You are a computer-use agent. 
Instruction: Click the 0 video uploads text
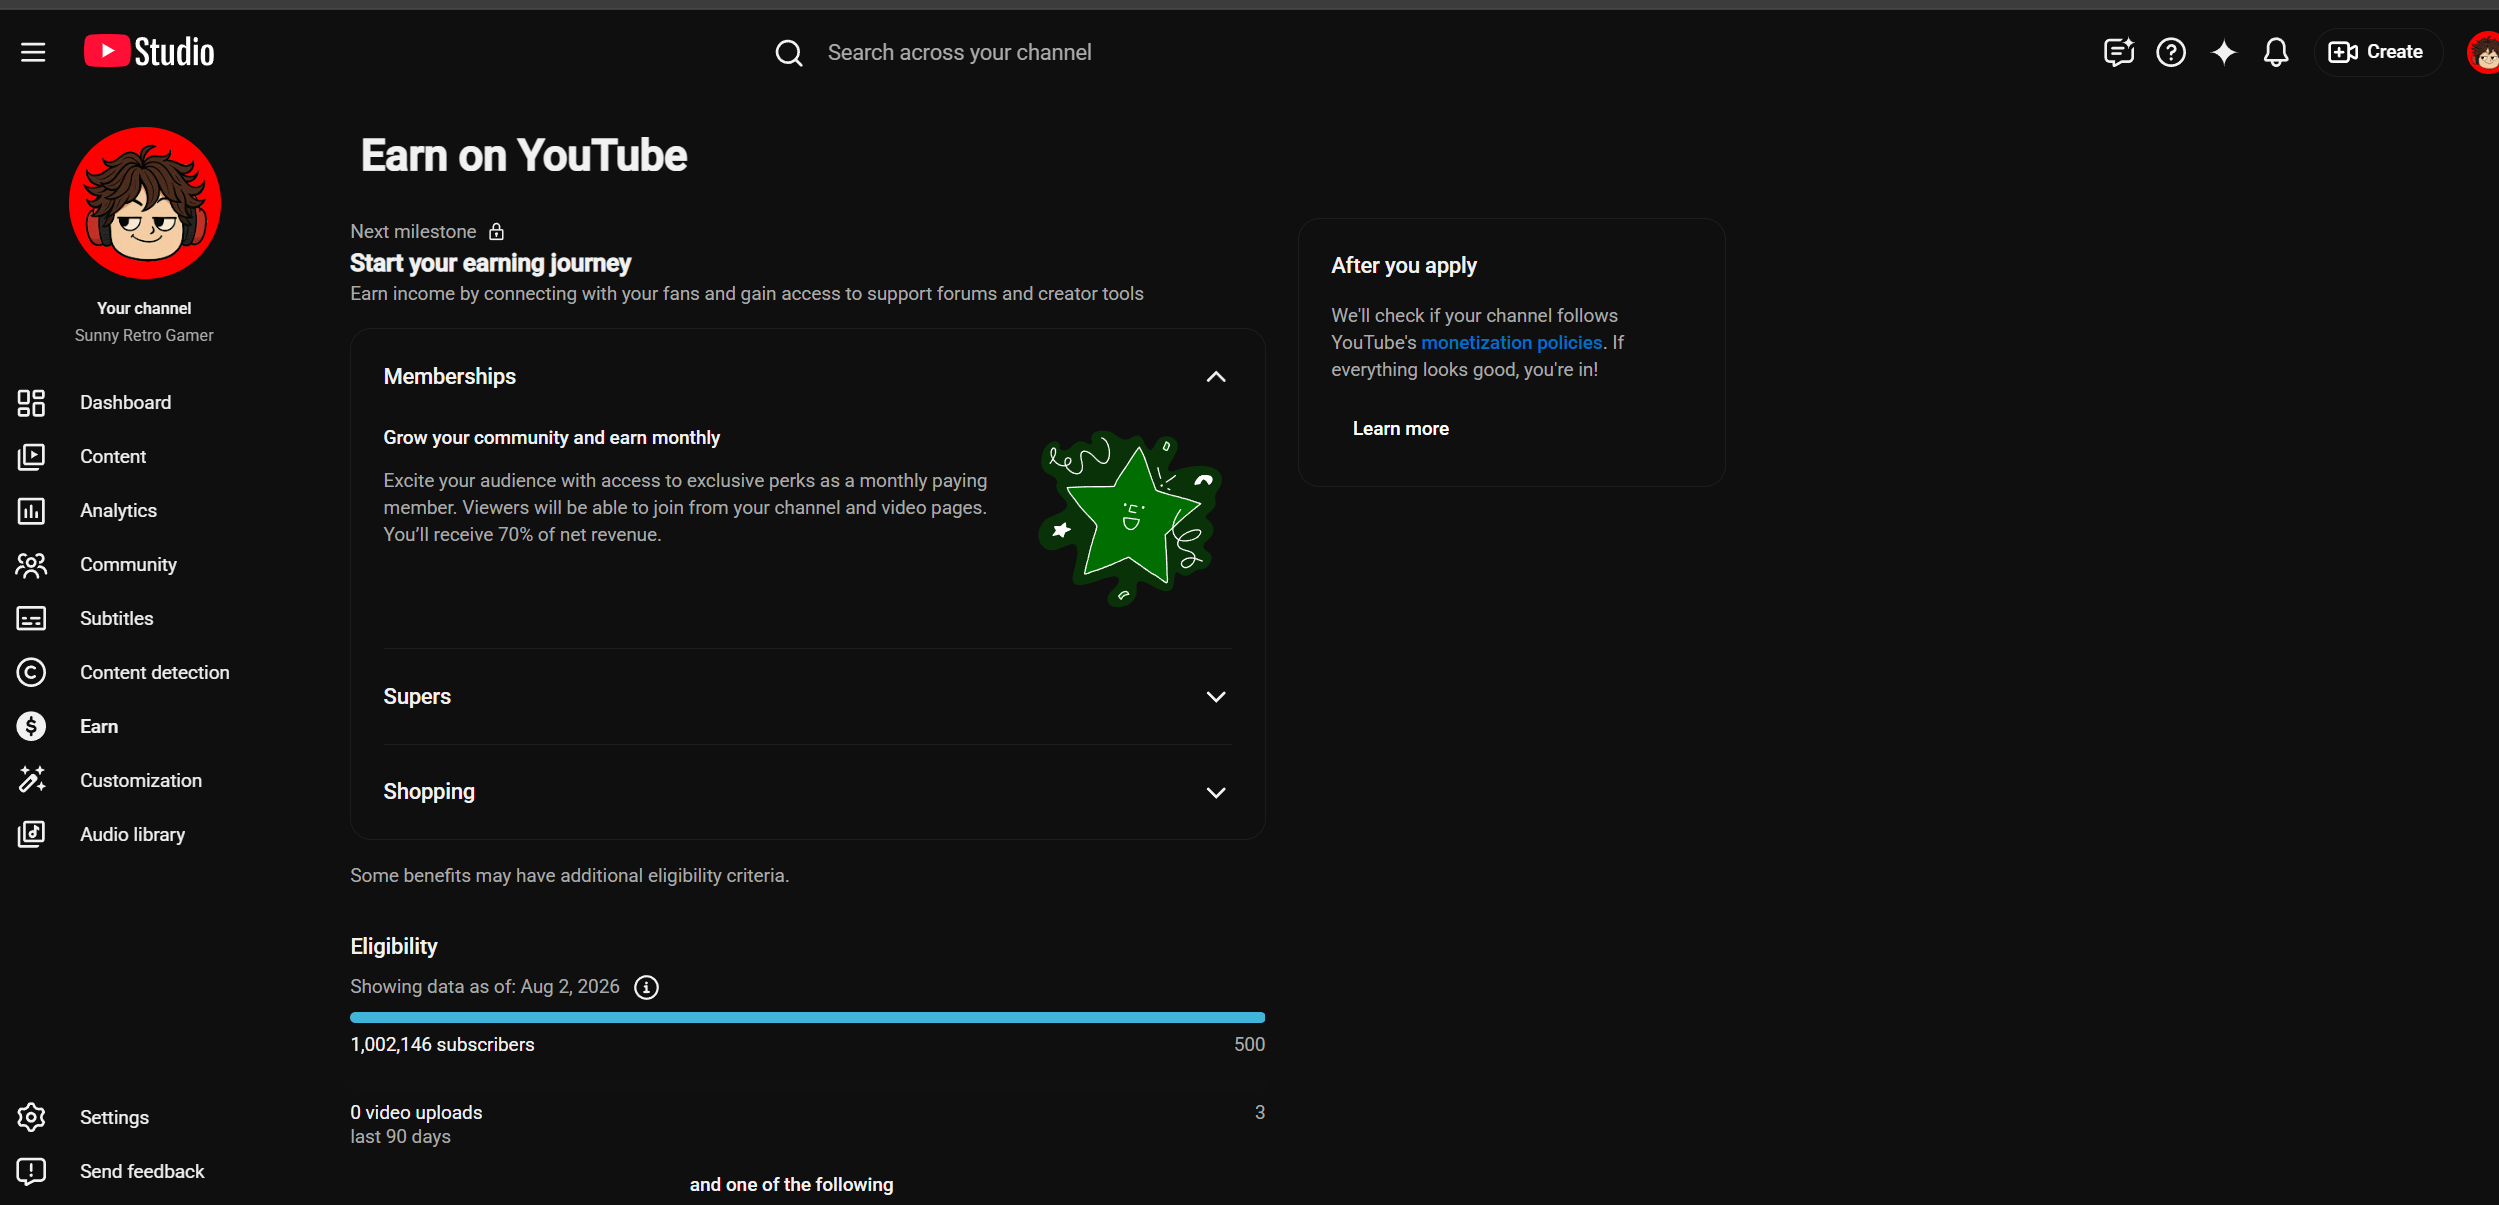coord(416,1113)
